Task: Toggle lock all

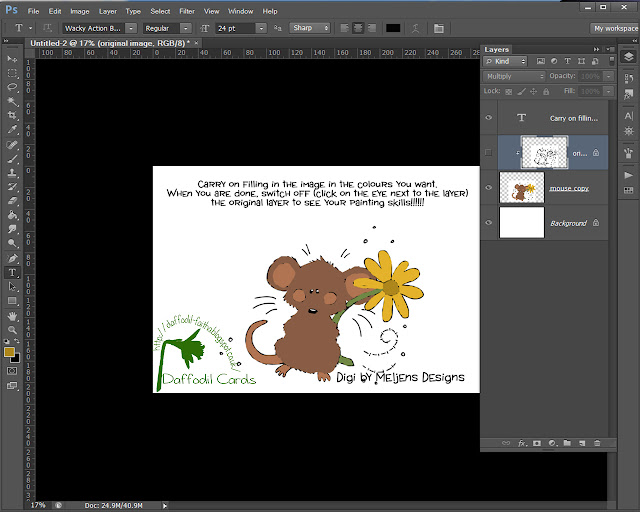Action: pyautogui.click(x=546, y=91)
